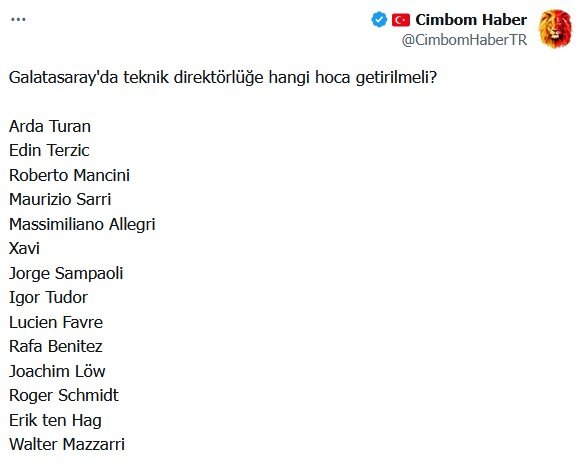The height and width of the screenshot is (470, 588).
Task: Open the lion profile avatar
Action: coord(555,29)
